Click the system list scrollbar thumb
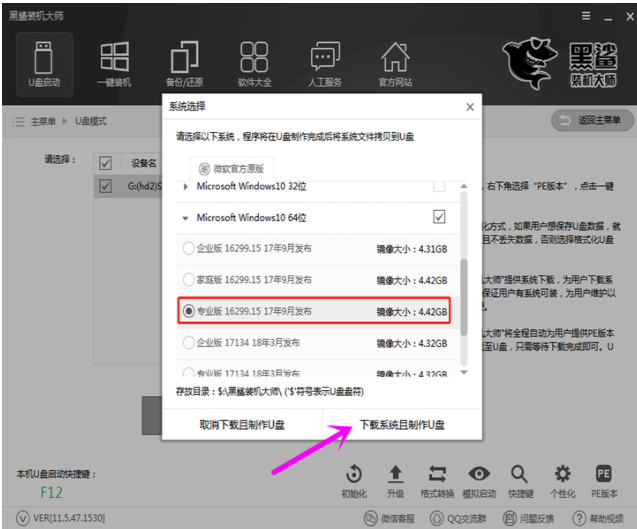 (464, 298)
